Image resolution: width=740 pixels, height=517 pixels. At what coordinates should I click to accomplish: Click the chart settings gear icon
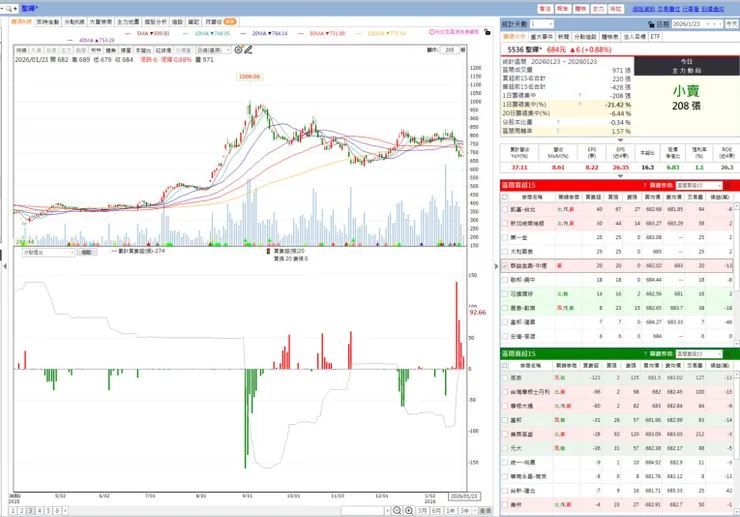(x=238, y=50)
